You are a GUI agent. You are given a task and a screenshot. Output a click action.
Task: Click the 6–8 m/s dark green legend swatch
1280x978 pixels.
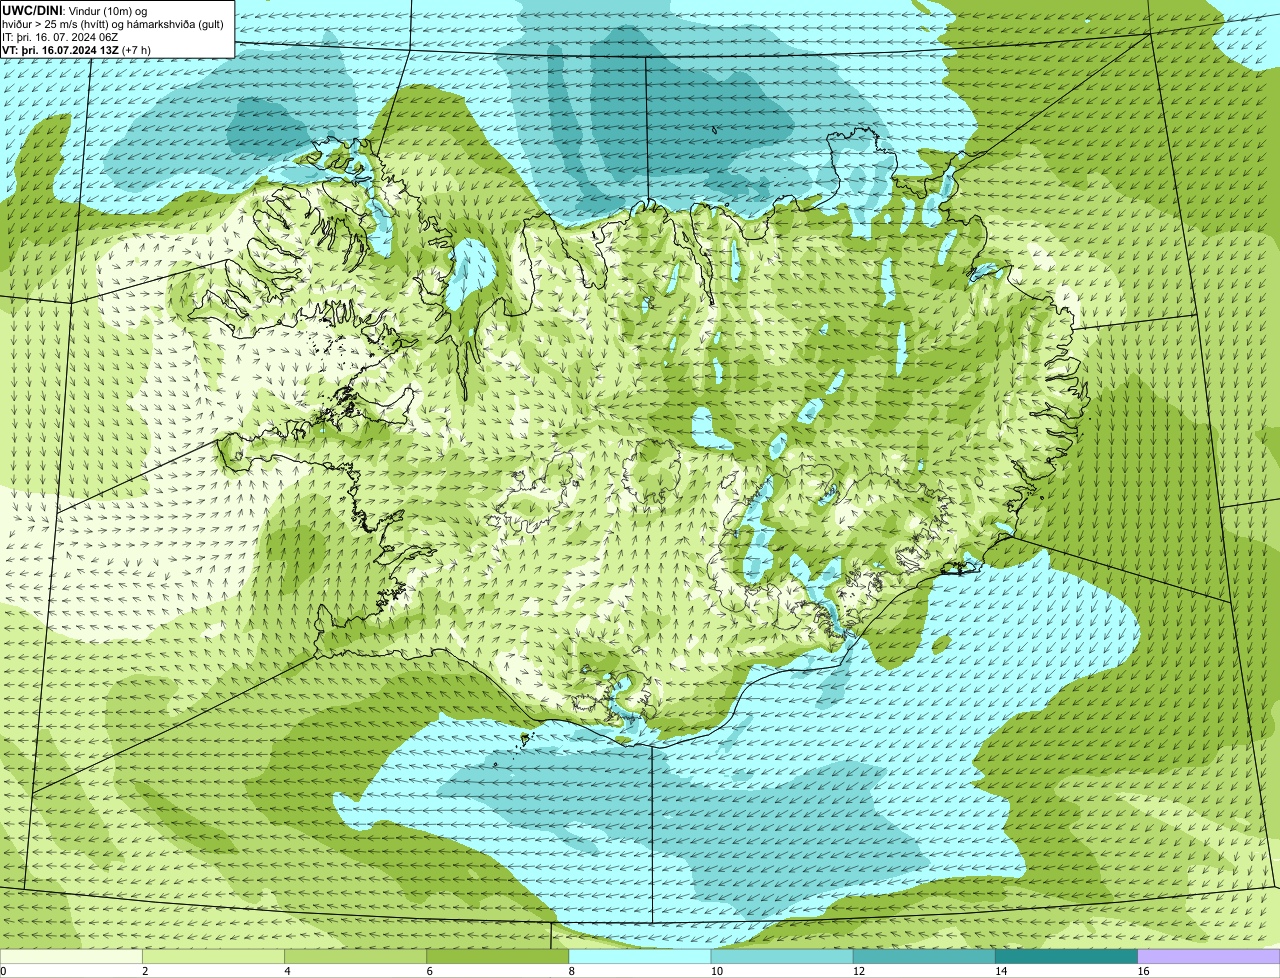[498, 957]
